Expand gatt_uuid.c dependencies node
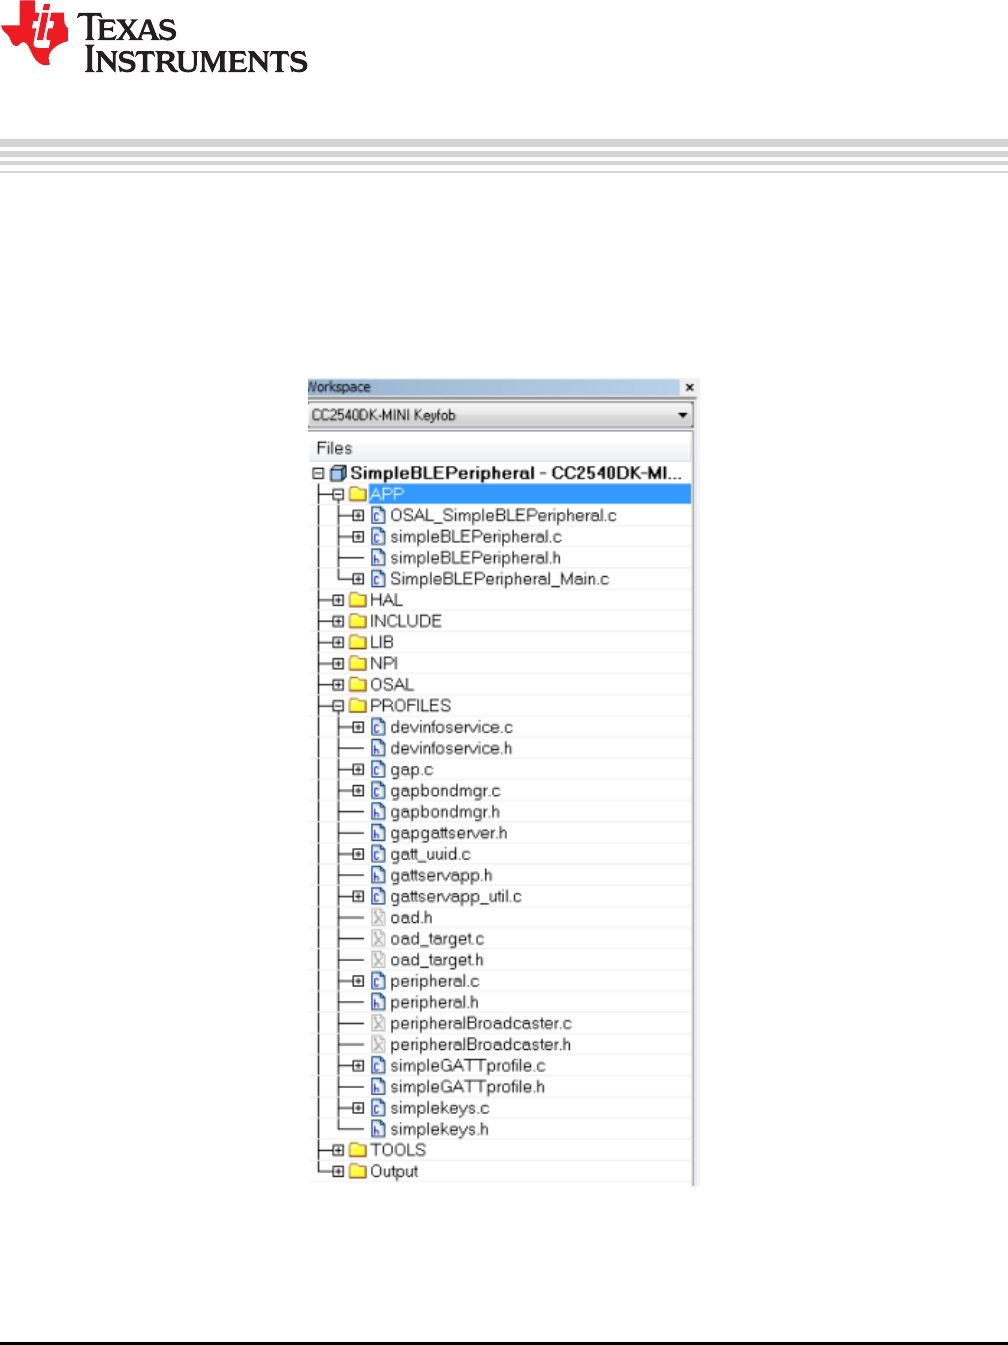Screen dimensions: 1008x1345 pyautogui.click(x=358, y=854)
